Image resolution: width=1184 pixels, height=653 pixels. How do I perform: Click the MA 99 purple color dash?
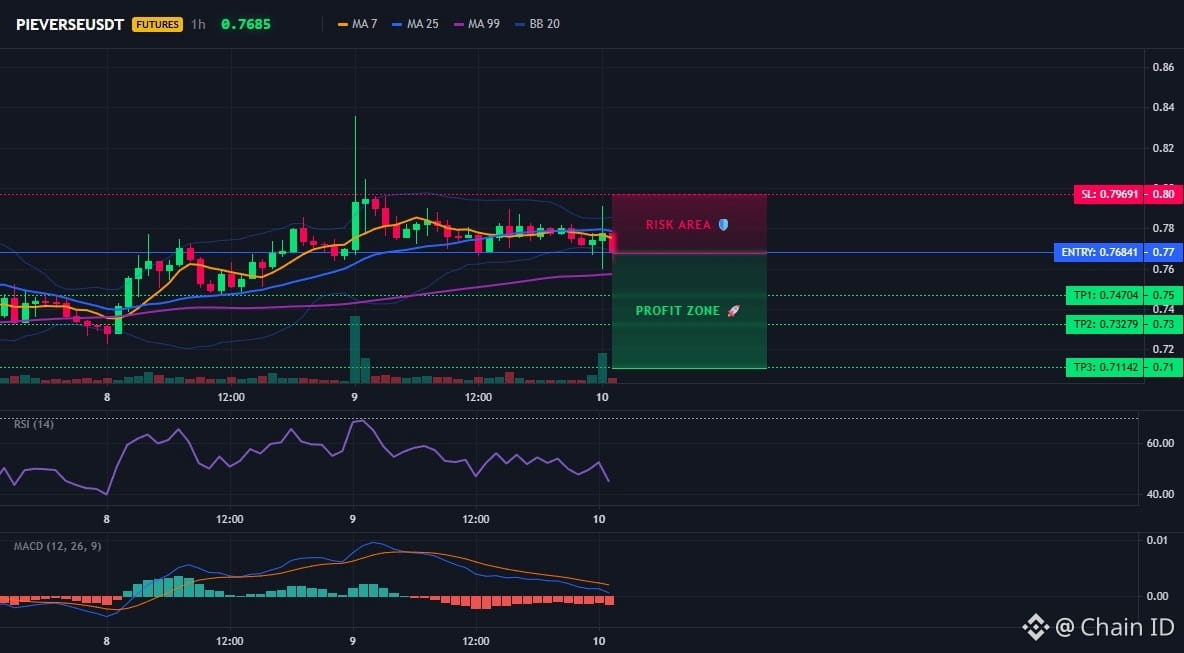click(x=458, y=24)
